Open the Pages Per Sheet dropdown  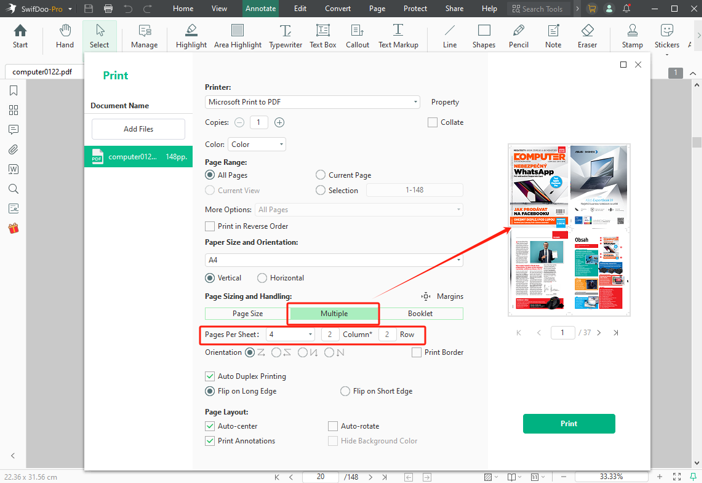tap(291, 334)
